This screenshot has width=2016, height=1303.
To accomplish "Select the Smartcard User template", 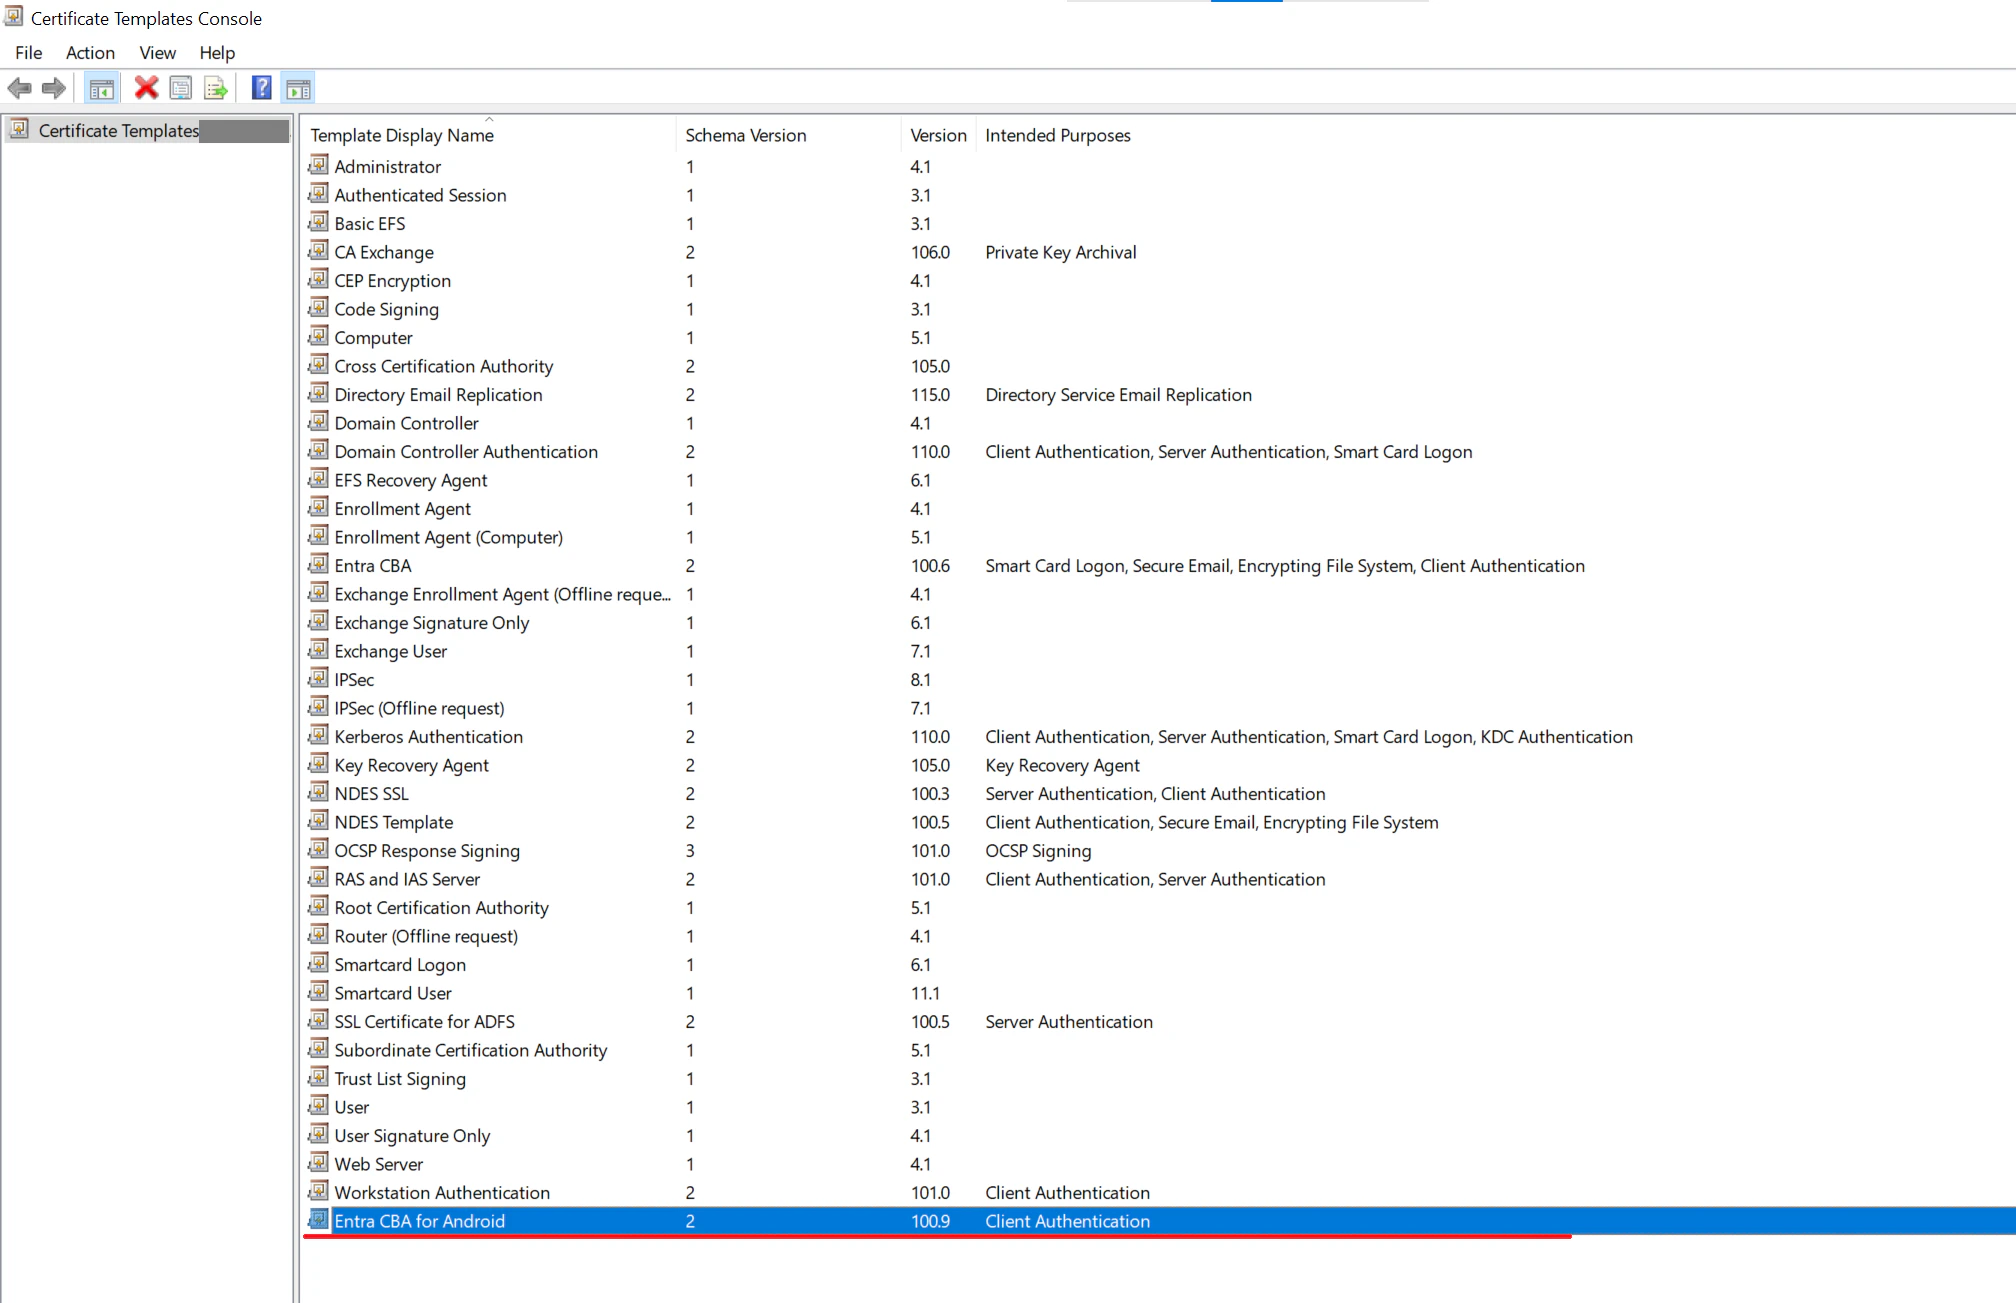I will point(392,993).
